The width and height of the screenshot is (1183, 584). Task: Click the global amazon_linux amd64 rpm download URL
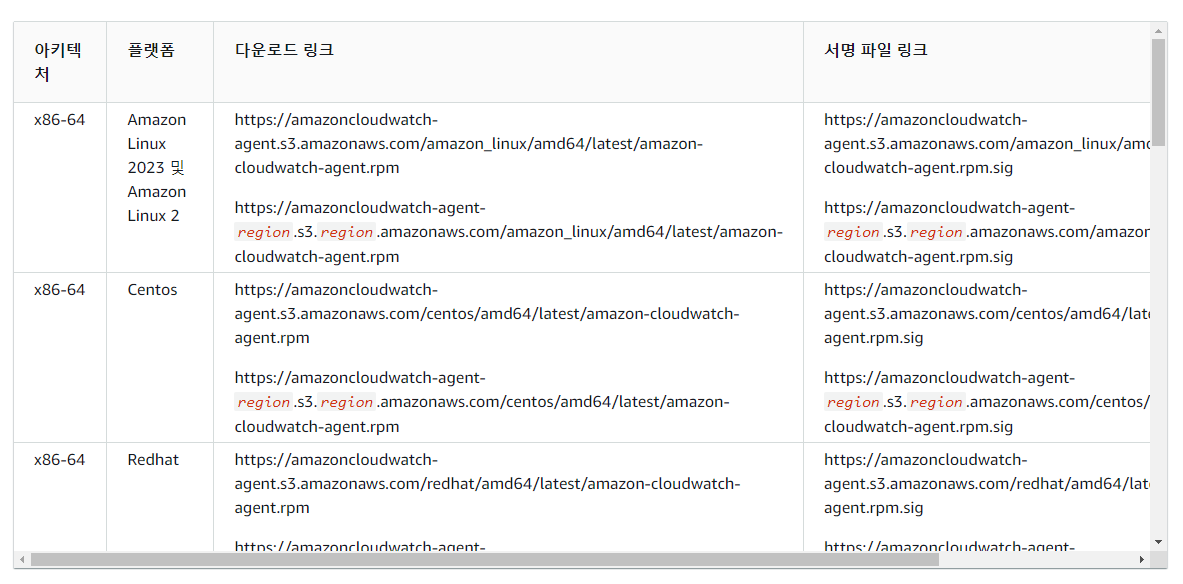[469, 143]
